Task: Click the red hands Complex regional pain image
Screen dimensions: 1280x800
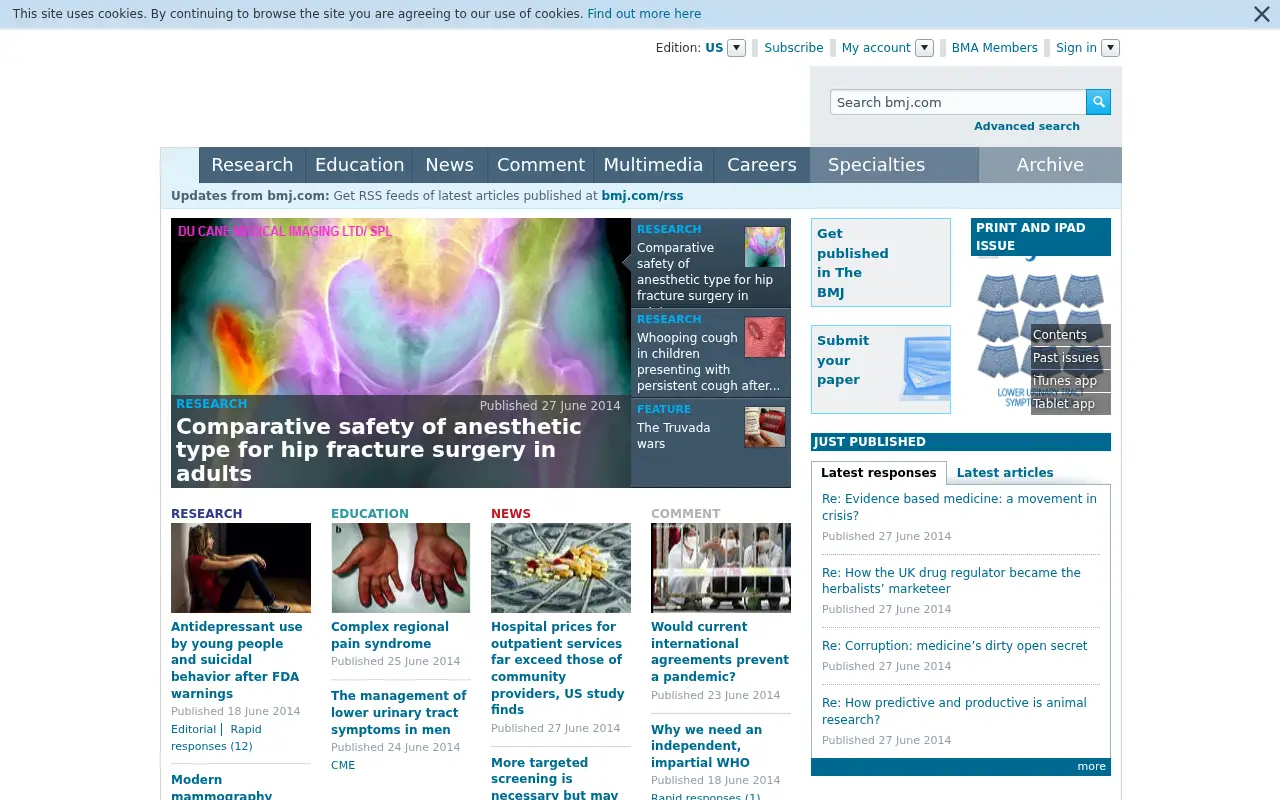Action: [401, 568]
